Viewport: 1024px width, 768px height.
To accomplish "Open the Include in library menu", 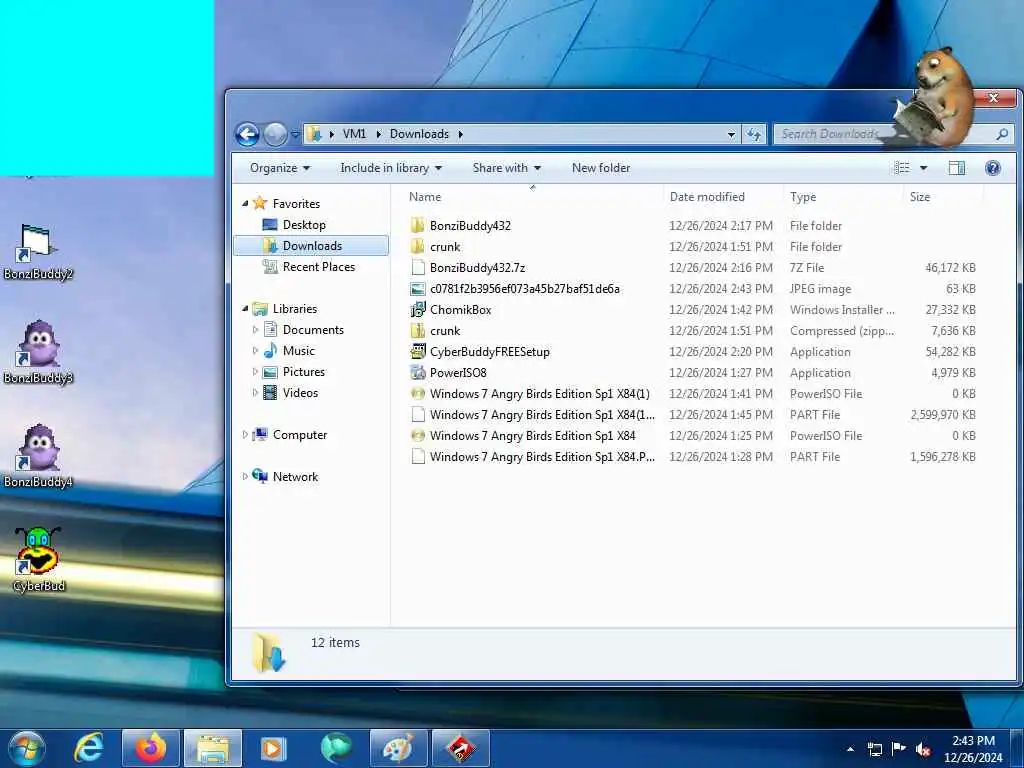I will pyautogui.click(x=391, y=168).
